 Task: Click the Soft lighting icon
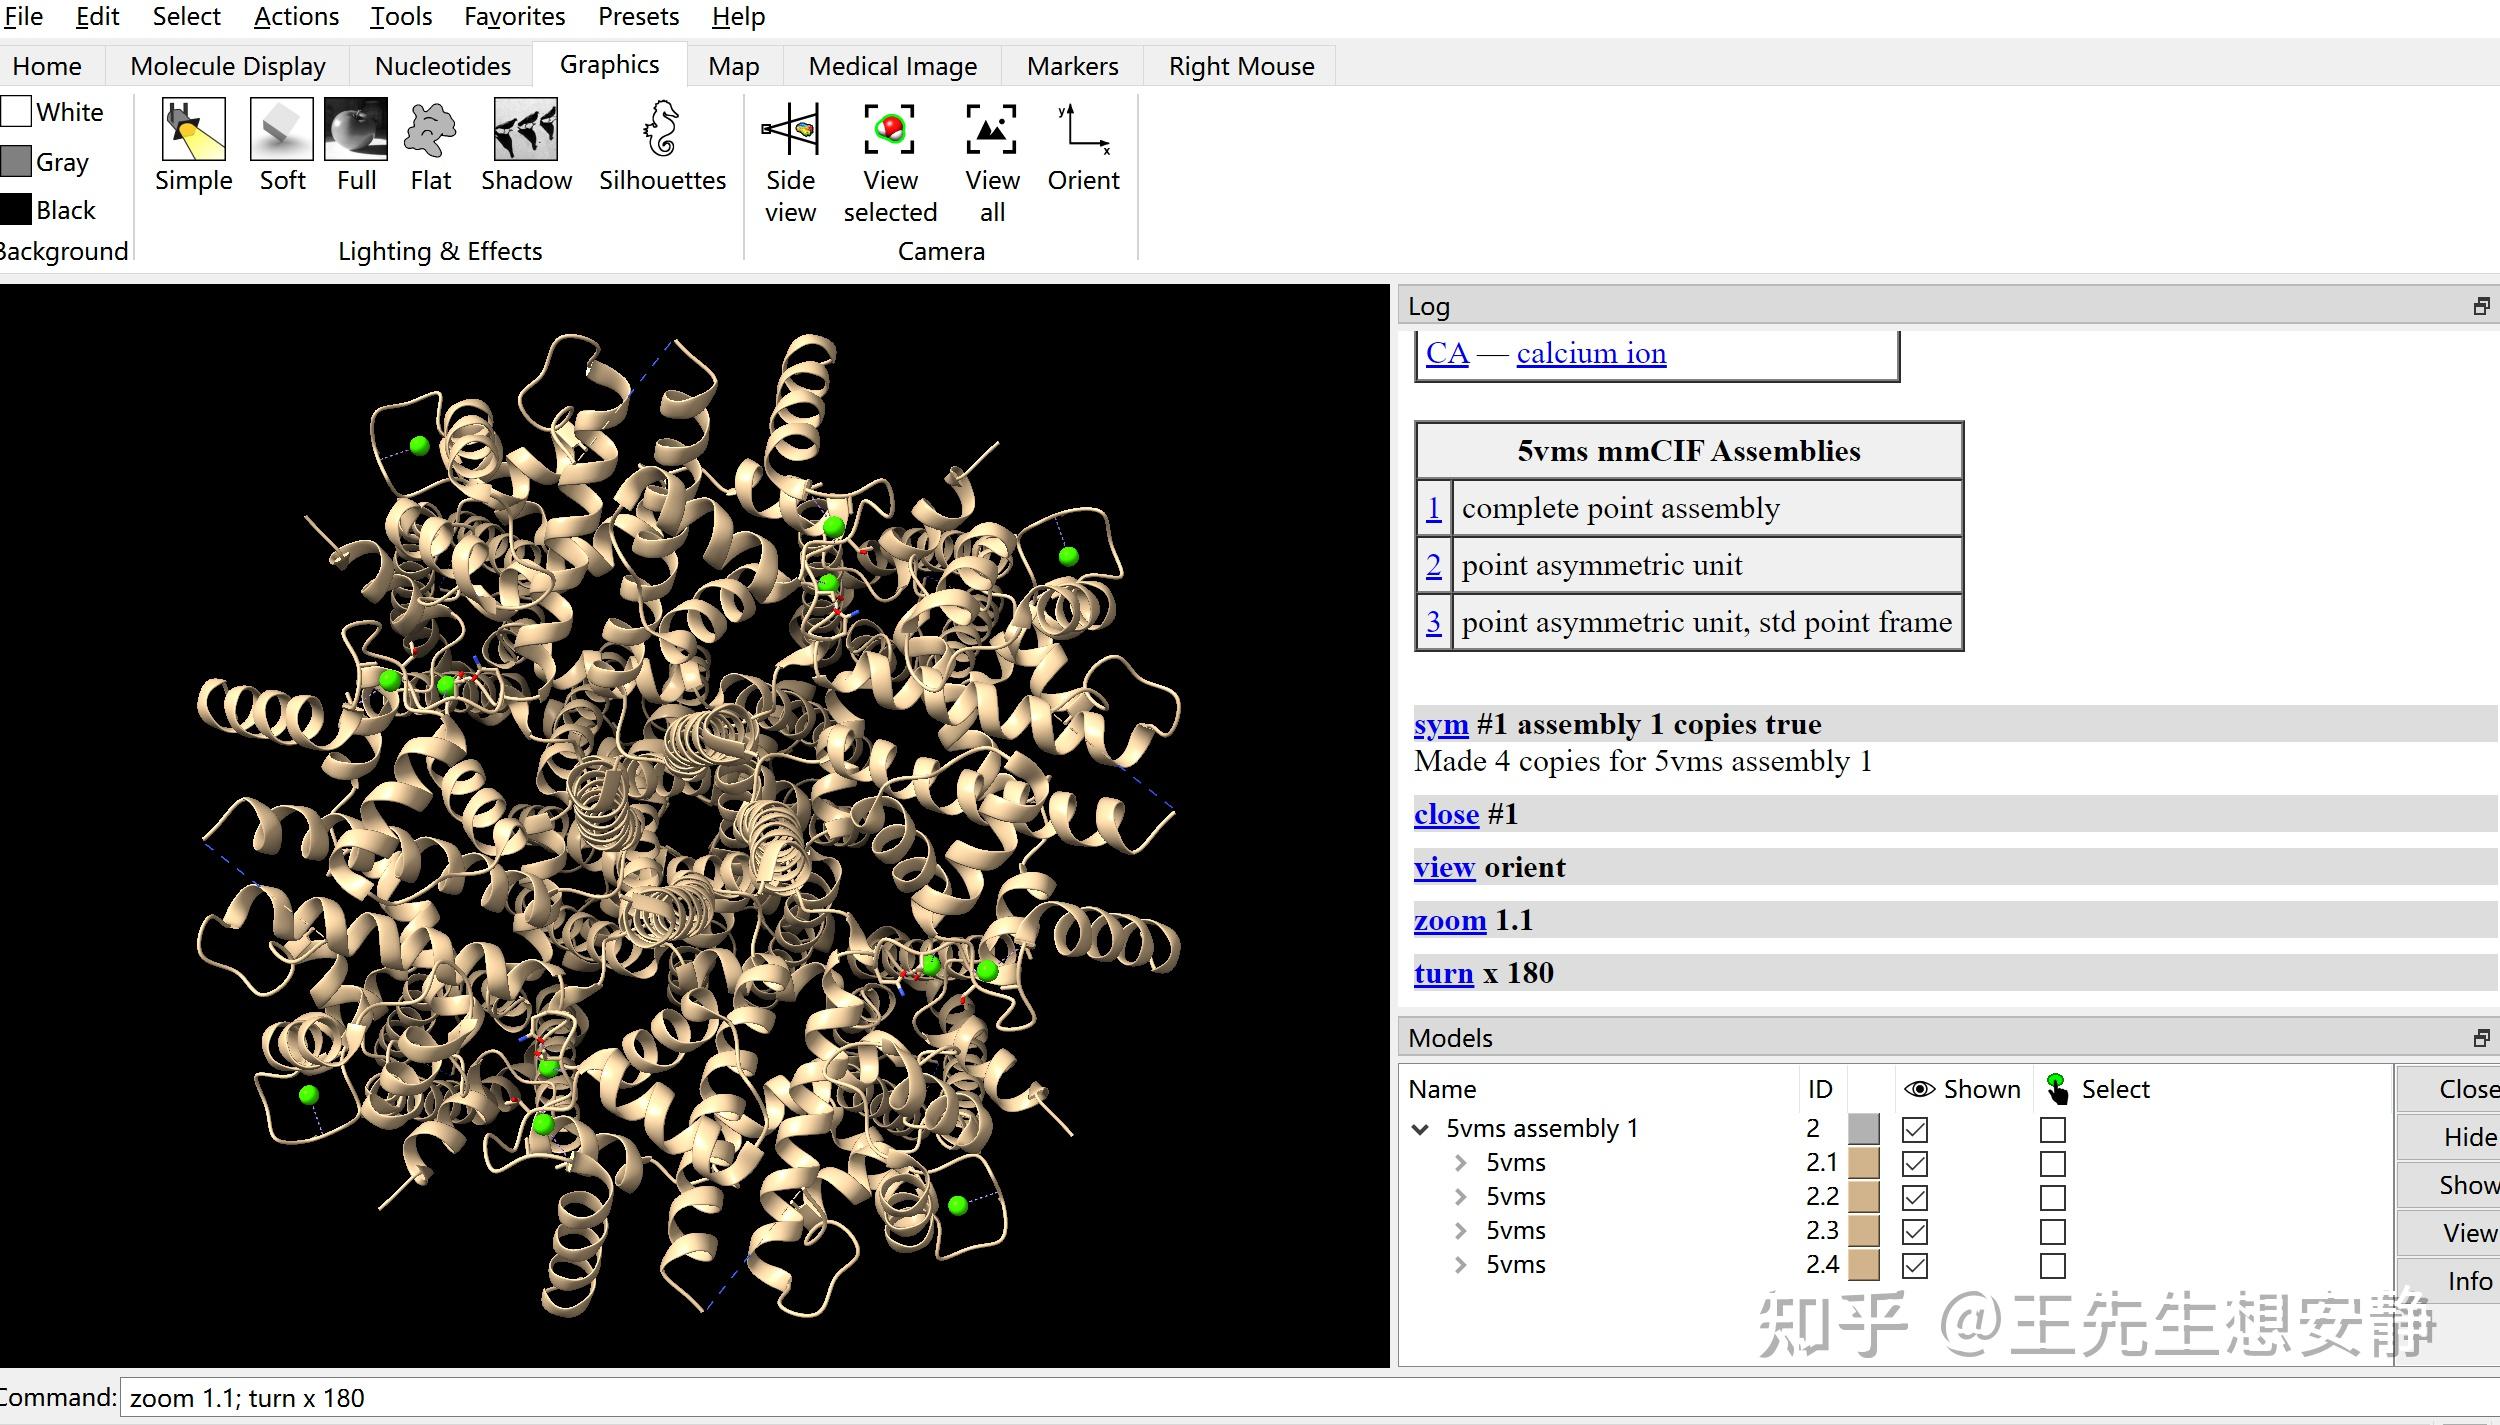(x=281, y=130)
